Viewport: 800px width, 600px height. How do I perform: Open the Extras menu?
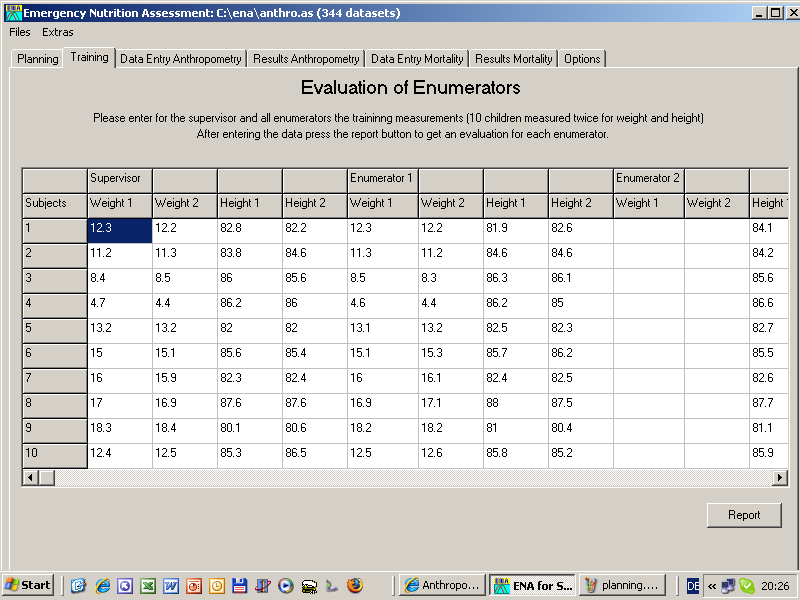point(58,32)
